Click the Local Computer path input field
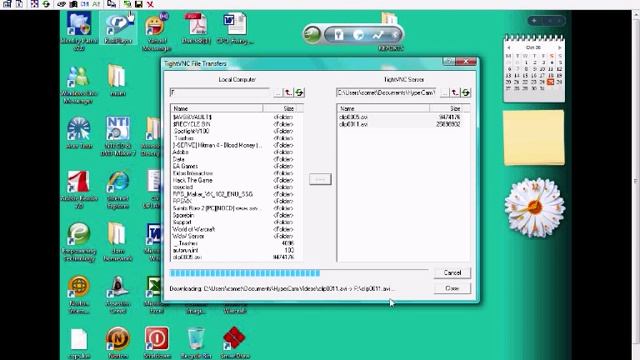 tap(220, 93)
